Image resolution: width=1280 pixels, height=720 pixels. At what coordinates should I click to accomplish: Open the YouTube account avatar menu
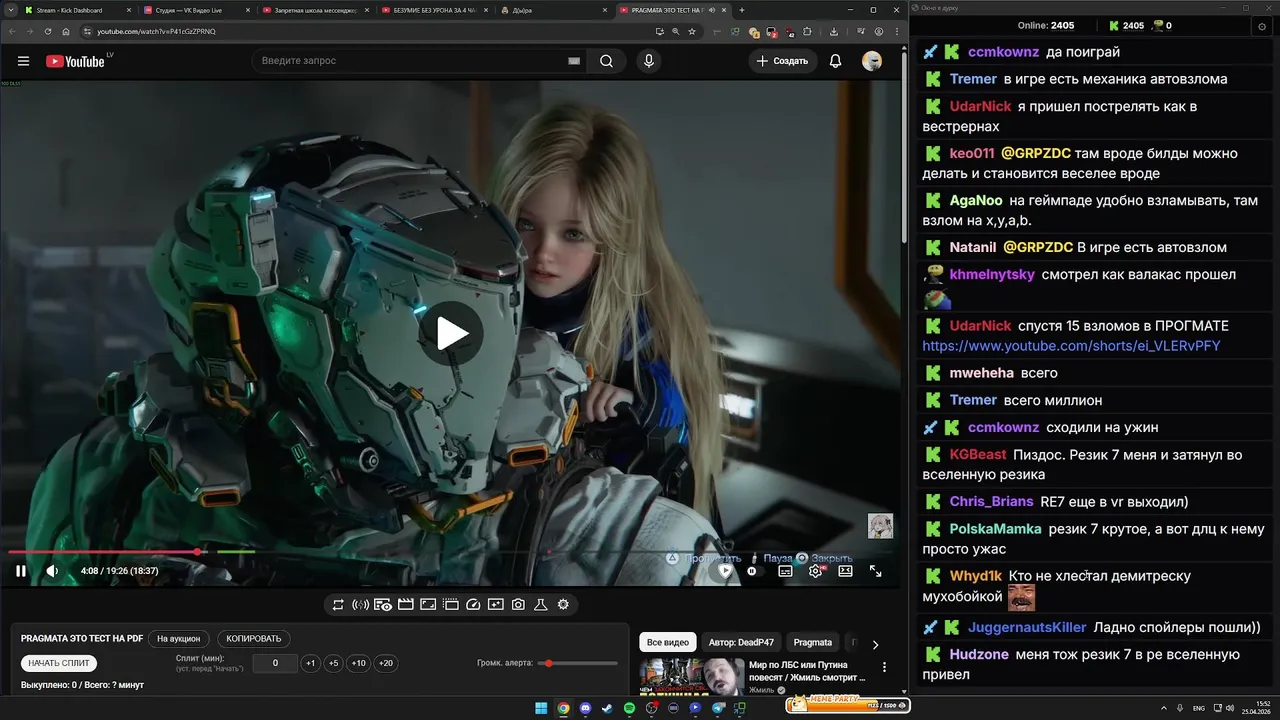[872, 61]
